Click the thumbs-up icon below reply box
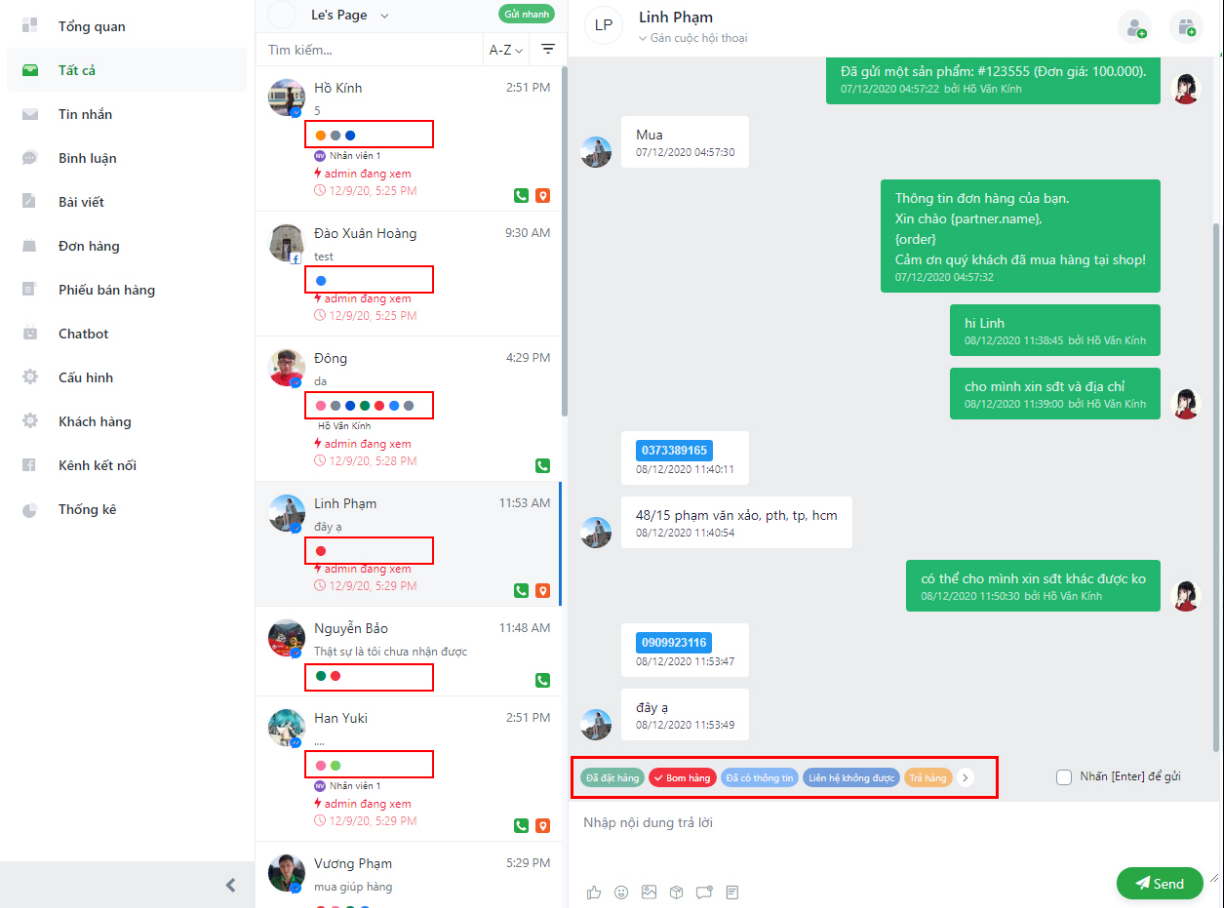 point(594,892)
